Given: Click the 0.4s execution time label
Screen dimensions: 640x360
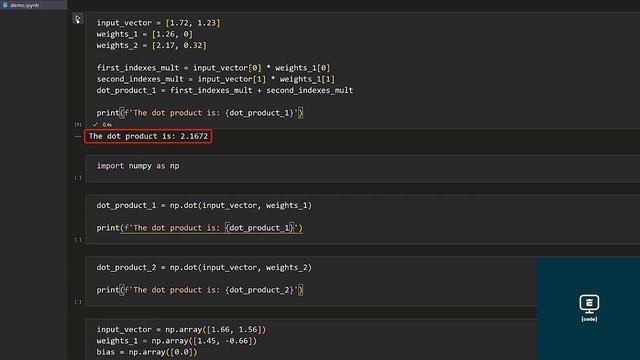Looking at the screenshot, I should (x=107, y=124).
